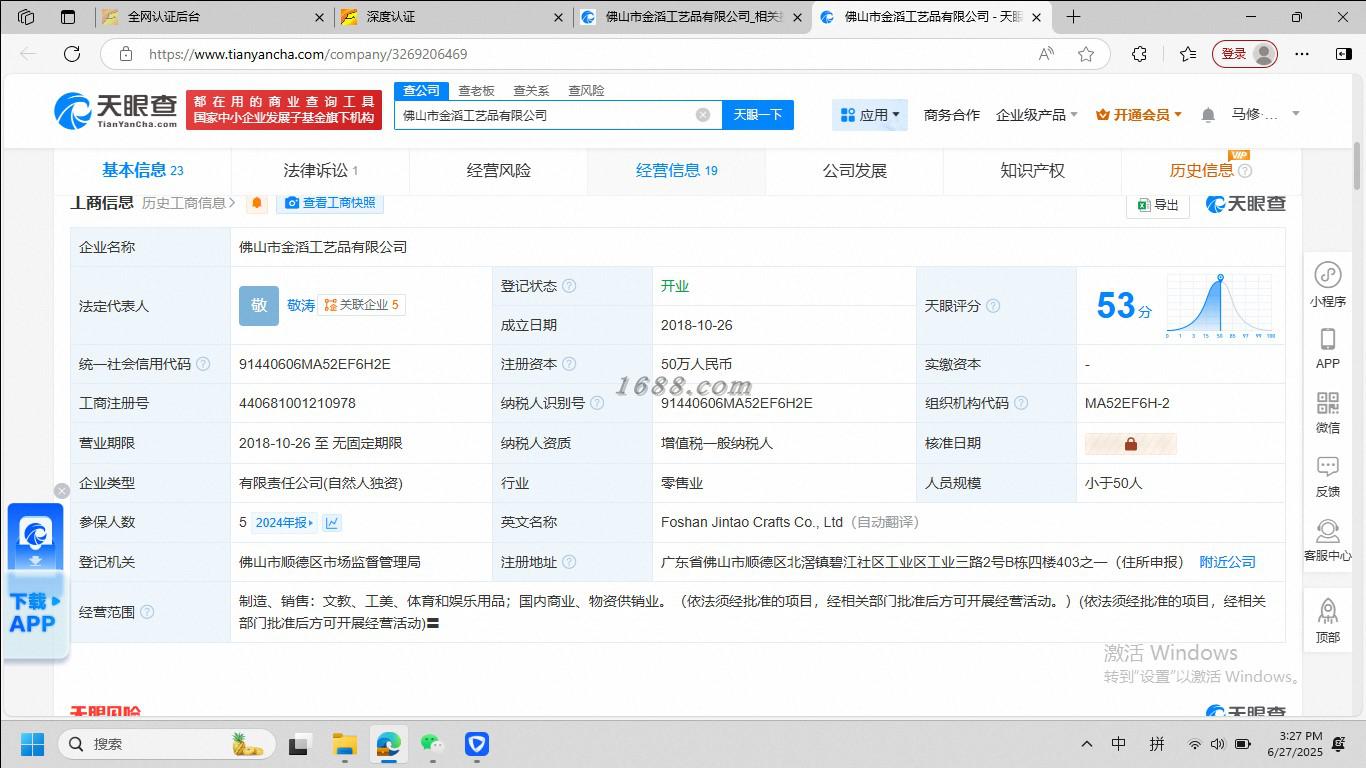
Task: Jump to top with the 顶部 rocket icon
Action: pyautogui.click(x=1327, y=620)
